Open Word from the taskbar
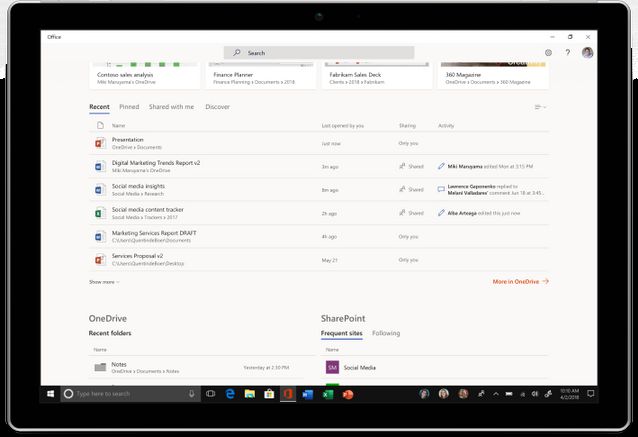 tap(308, 394)
